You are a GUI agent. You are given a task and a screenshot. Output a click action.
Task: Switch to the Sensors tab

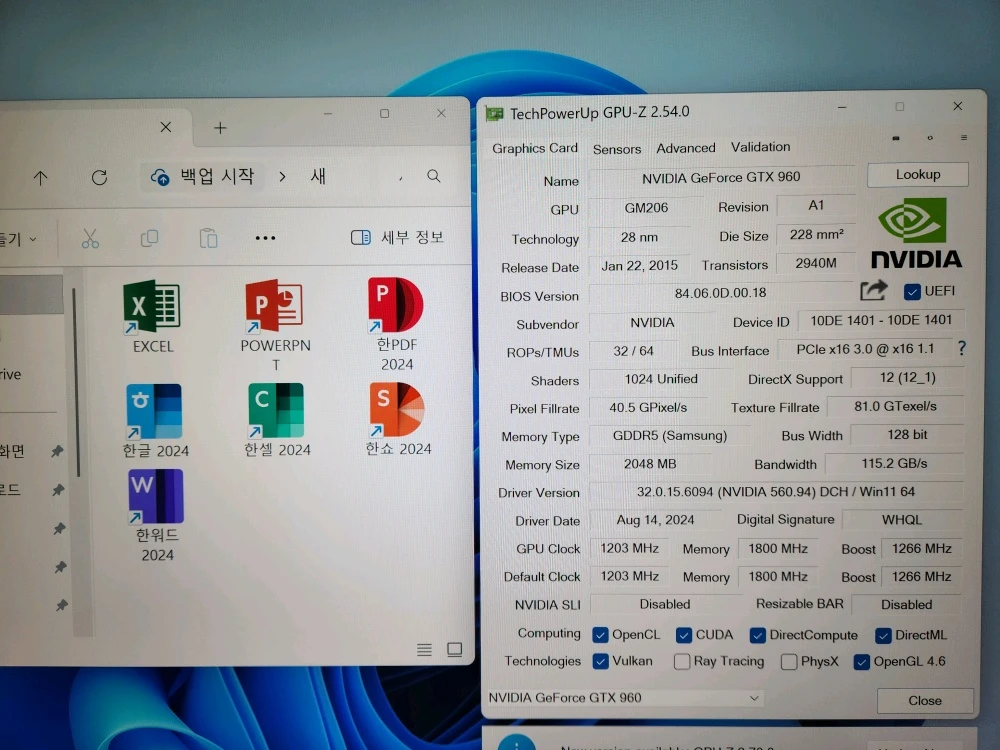617,149
